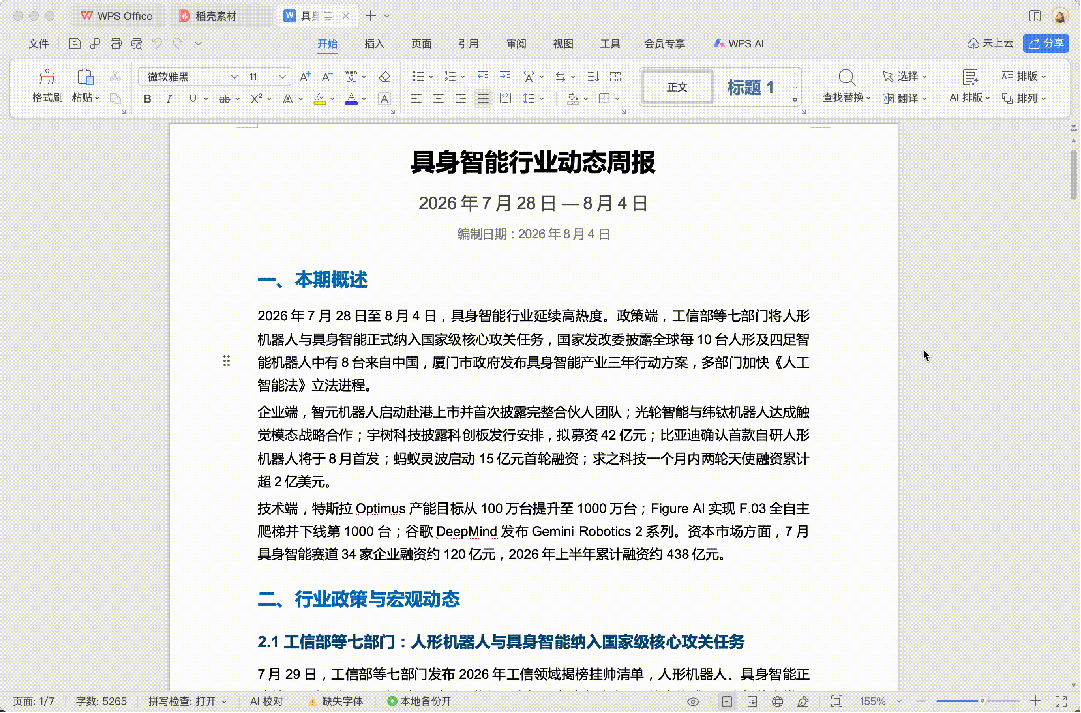Image resolution: width=1081 pixels, height=713 pixels.
Task: Center align text
Action: [x=438, y=99]
